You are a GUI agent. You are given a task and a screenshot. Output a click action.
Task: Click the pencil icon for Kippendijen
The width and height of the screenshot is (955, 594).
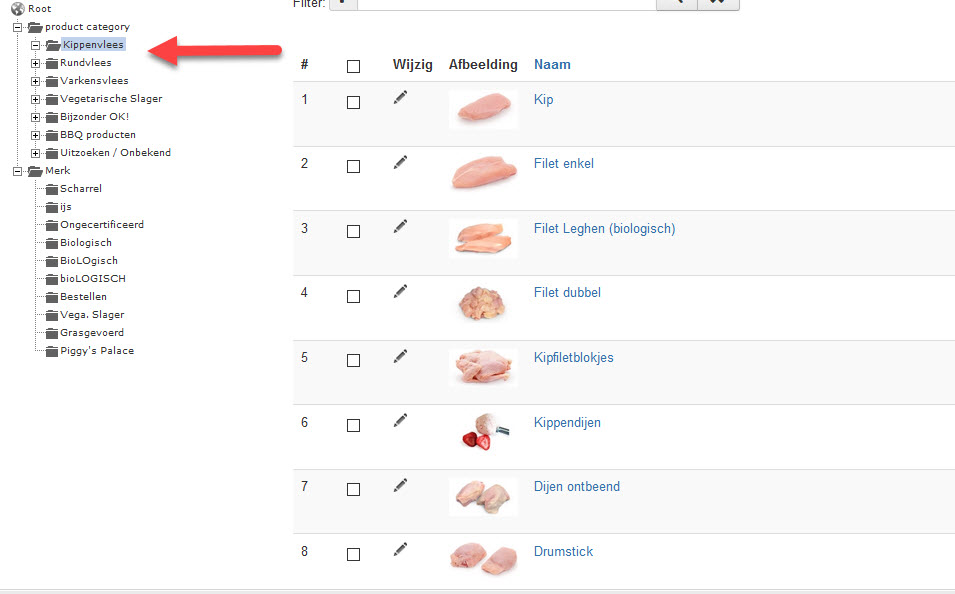[400, 420]
